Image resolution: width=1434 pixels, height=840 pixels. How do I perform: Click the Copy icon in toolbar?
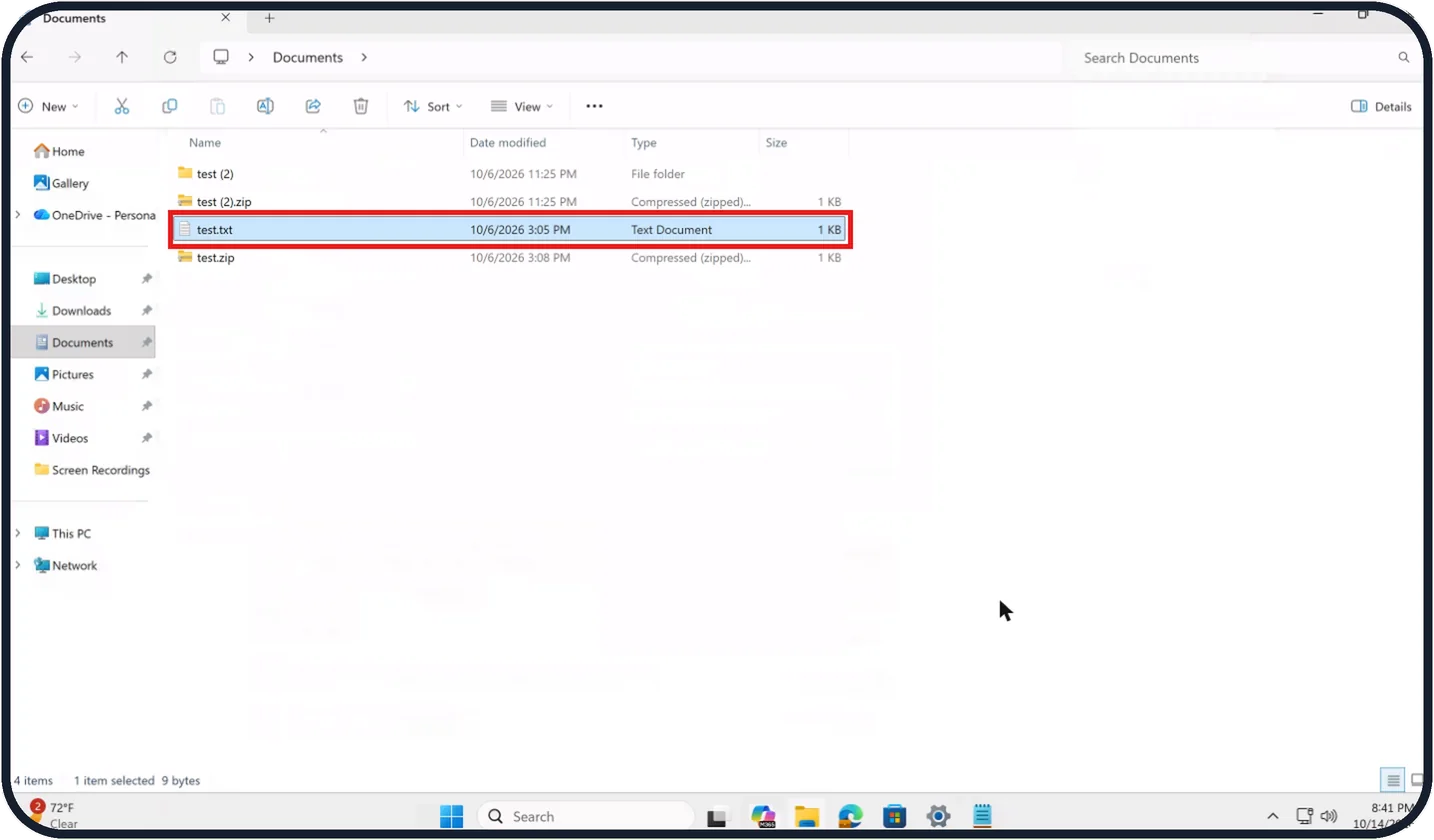[x=170, y=106]
